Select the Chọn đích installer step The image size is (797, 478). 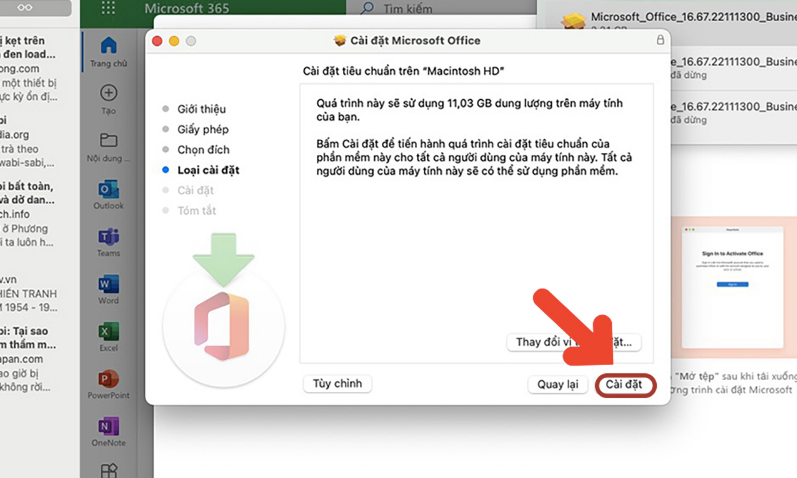coord(203,150)
